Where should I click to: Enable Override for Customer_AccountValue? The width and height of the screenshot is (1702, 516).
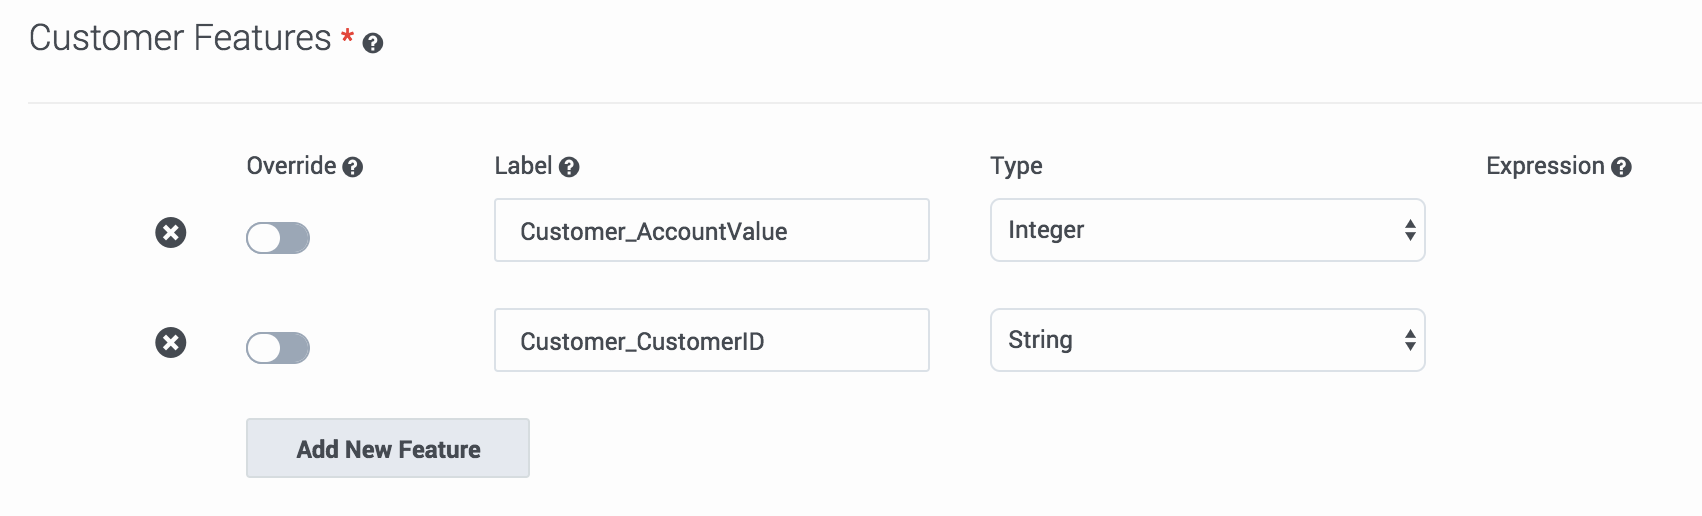[x=278, y=238]
